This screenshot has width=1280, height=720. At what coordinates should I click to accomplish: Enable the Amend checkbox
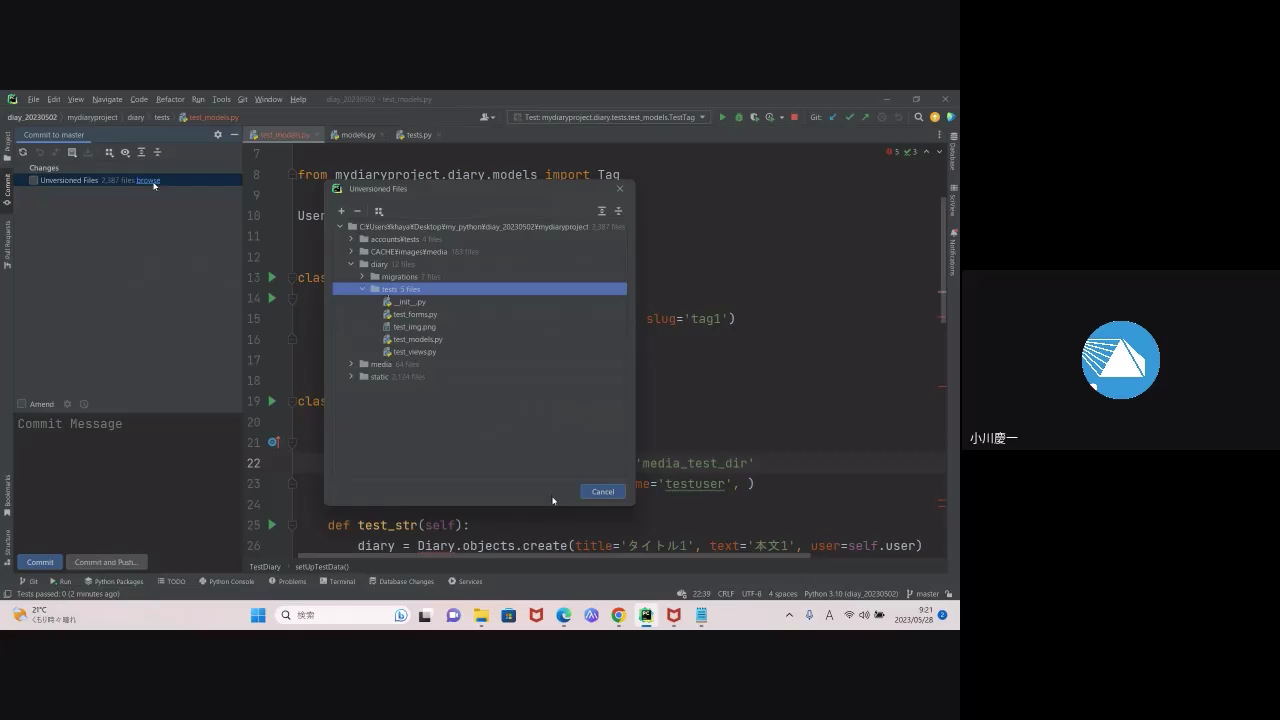click(x=22, y=404)
